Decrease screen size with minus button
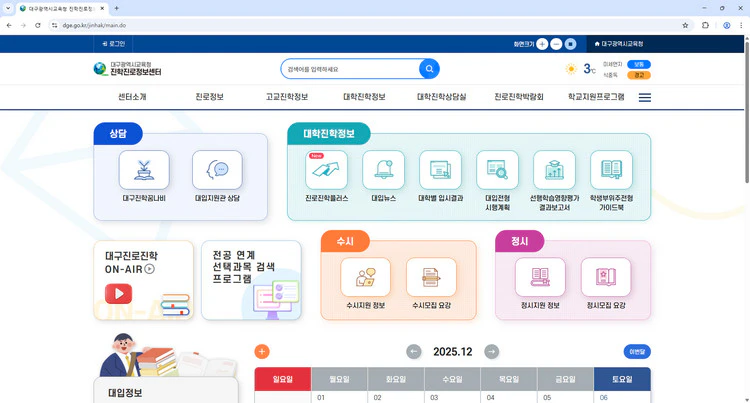750x403 pixels. (556, 44)
